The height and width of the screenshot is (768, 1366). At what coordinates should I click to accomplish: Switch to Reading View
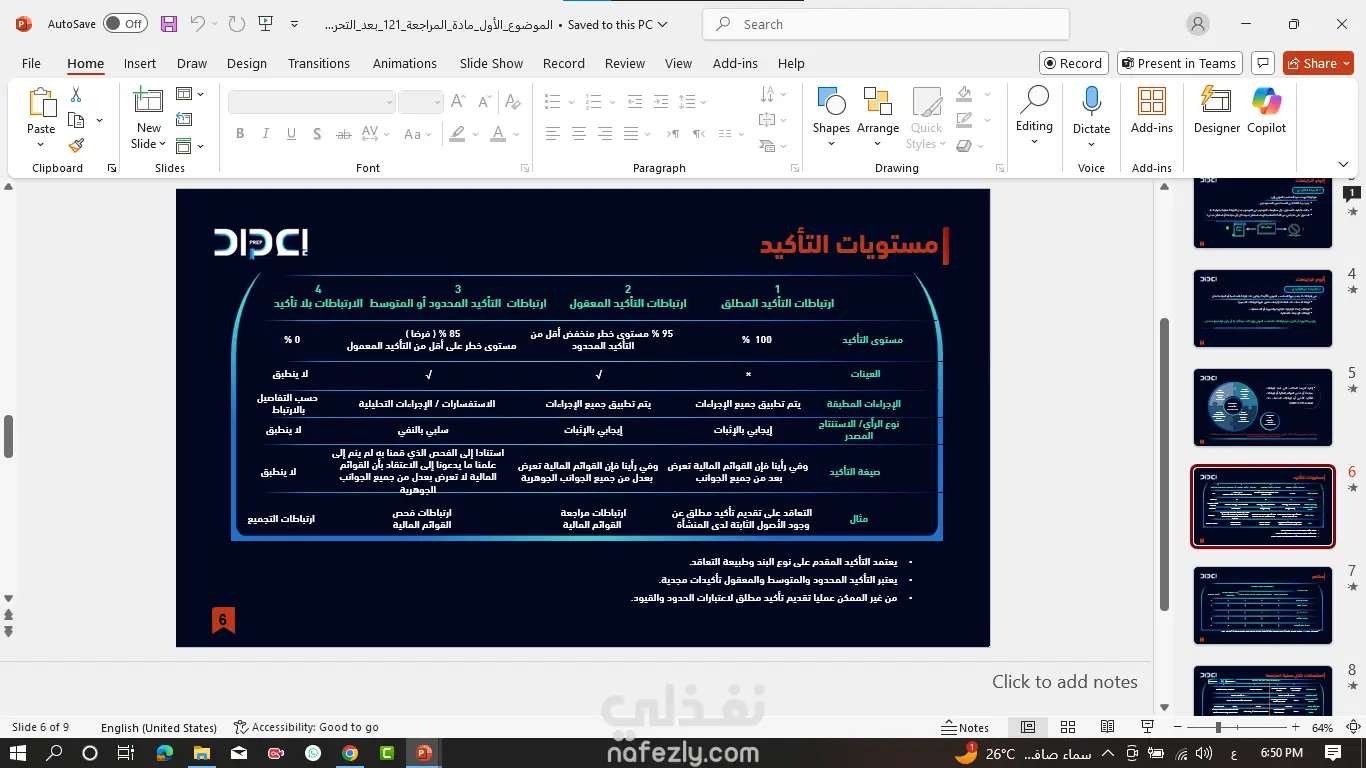pyautogui.click(x=1107, y=727)
